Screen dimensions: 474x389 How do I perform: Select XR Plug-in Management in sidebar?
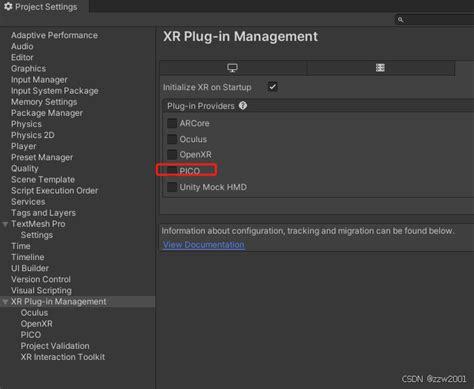(58, 302)
